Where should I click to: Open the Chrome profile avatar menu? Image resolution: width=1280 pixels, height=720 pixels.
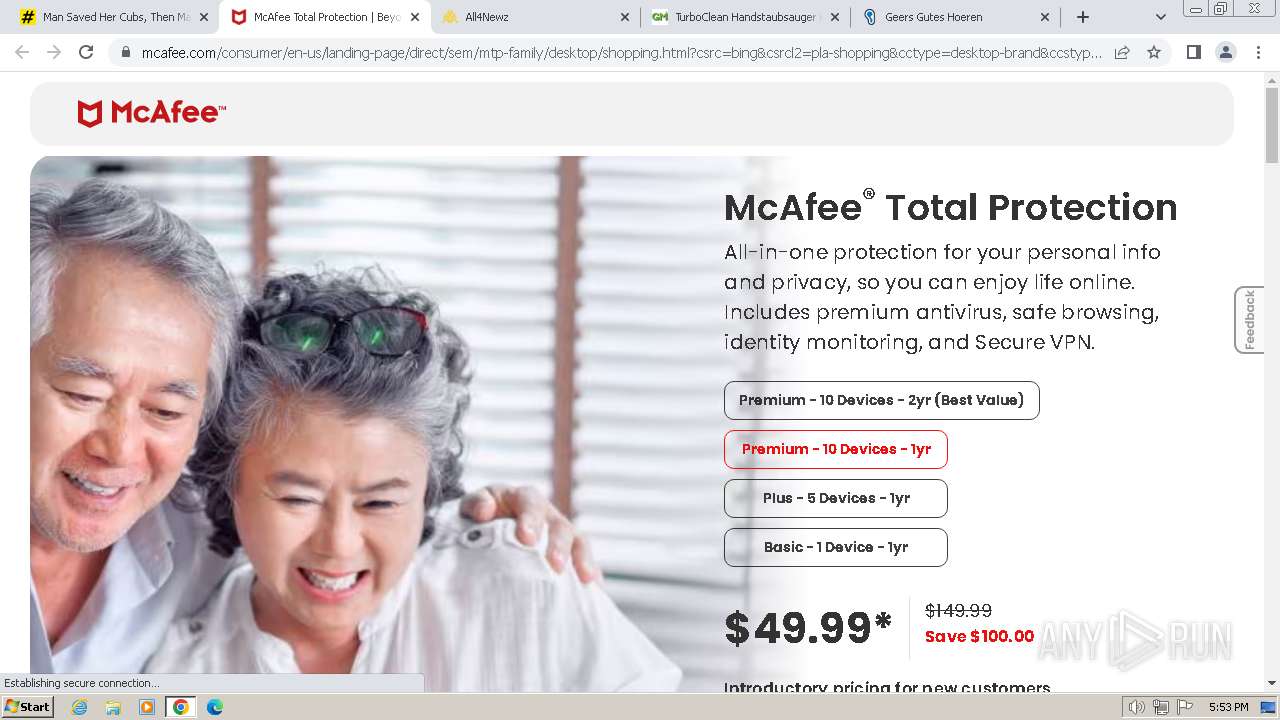(x=1225, y=52)
